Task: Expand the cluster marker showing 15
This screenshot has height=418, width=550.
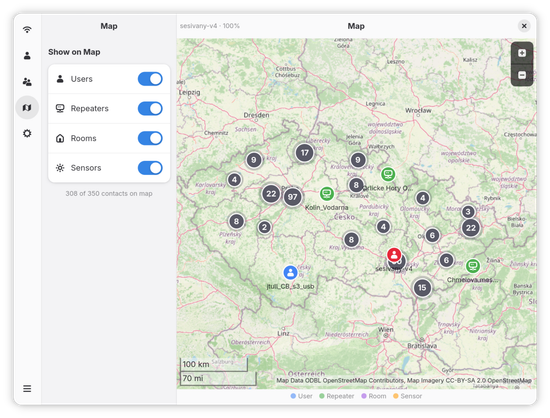Action: [x=422, y=288]
